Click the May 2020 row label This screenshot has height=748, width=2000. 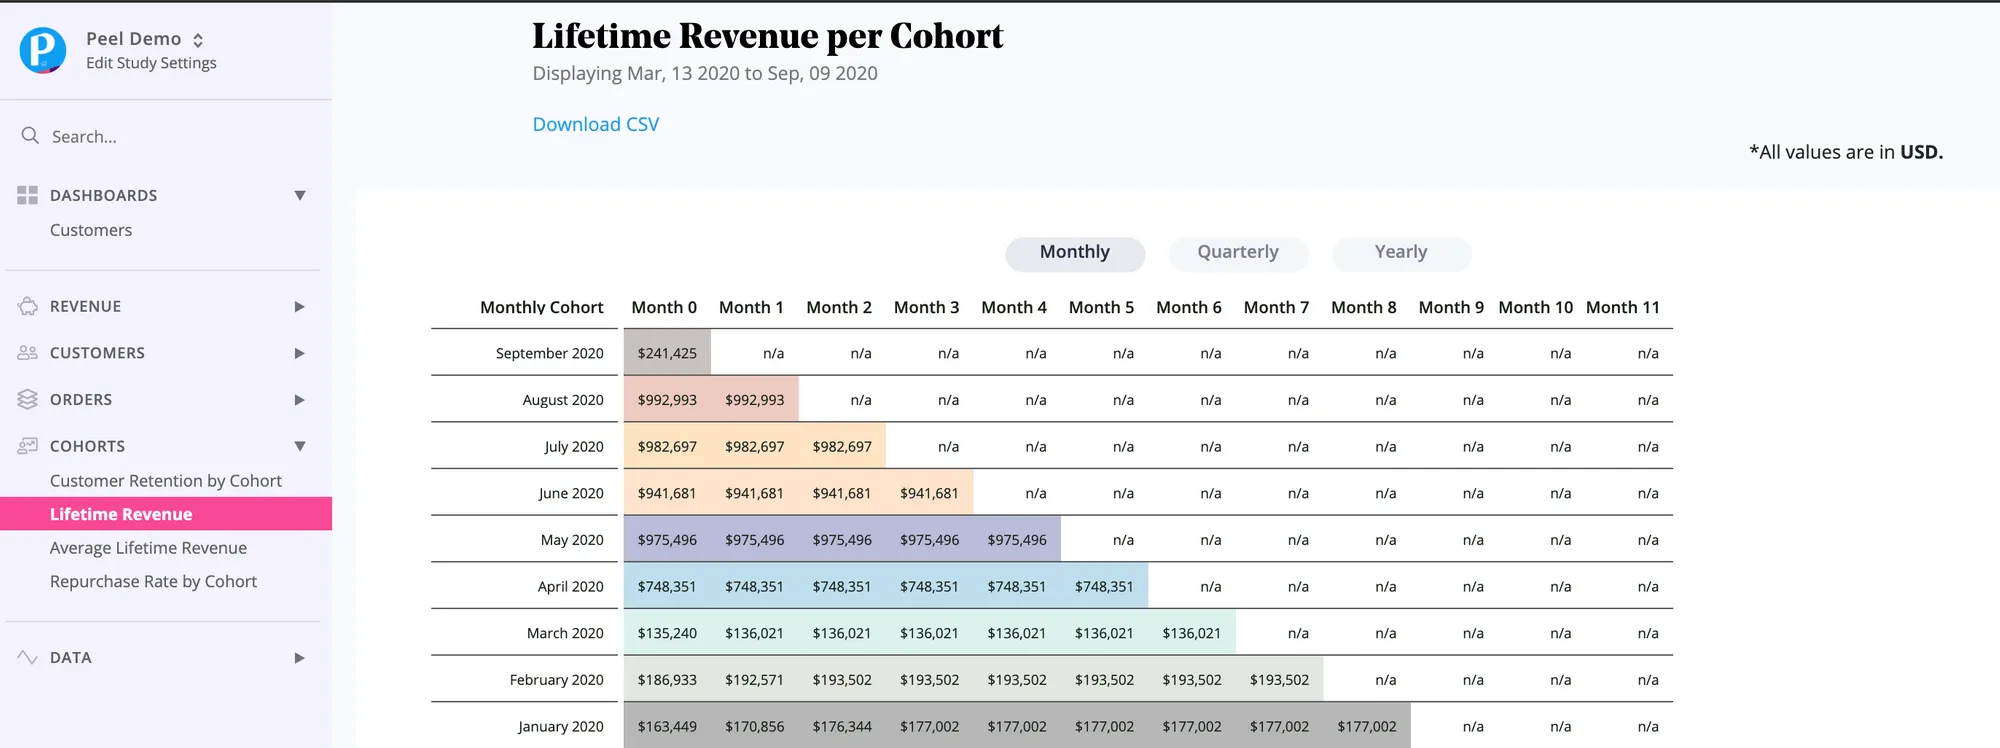pyautogui.click(x=572, y=540)
